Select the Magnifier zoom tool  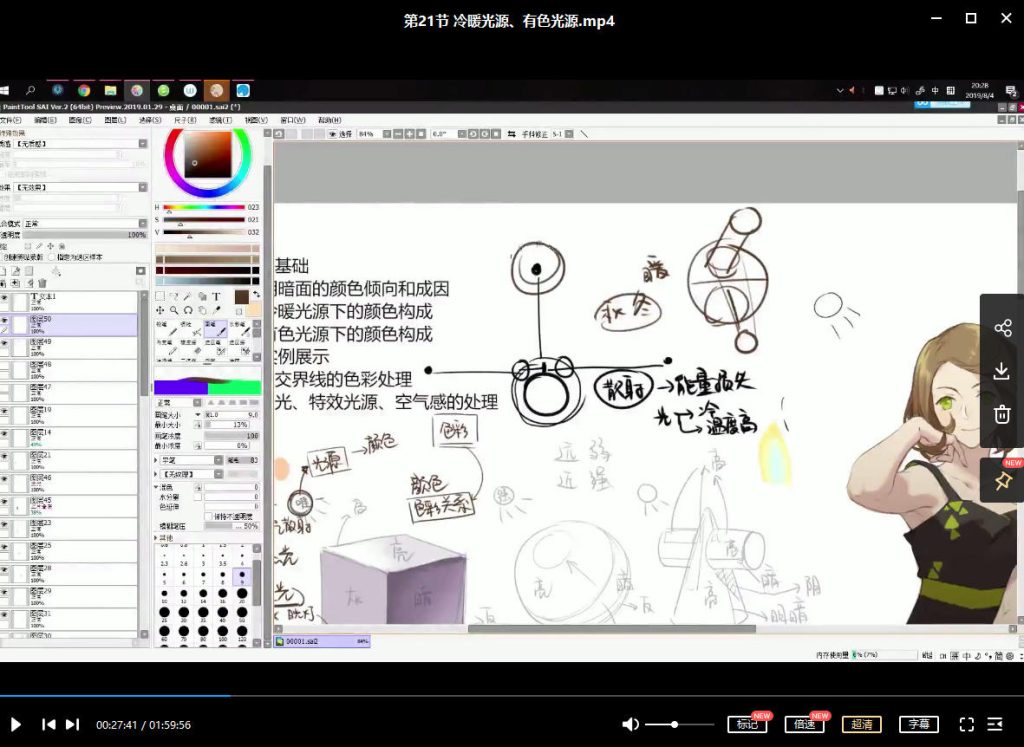(174, 310)
